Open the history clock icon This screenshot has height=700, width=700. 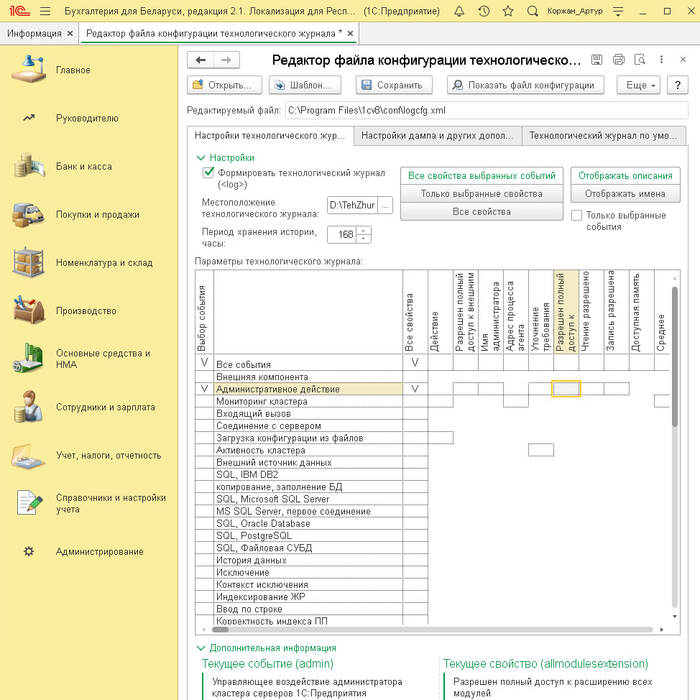tap(484, 11)
